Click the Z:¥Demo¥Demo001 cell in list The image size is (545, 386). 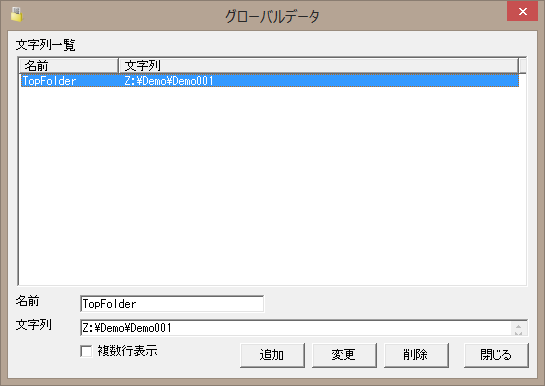pos(169,81)
